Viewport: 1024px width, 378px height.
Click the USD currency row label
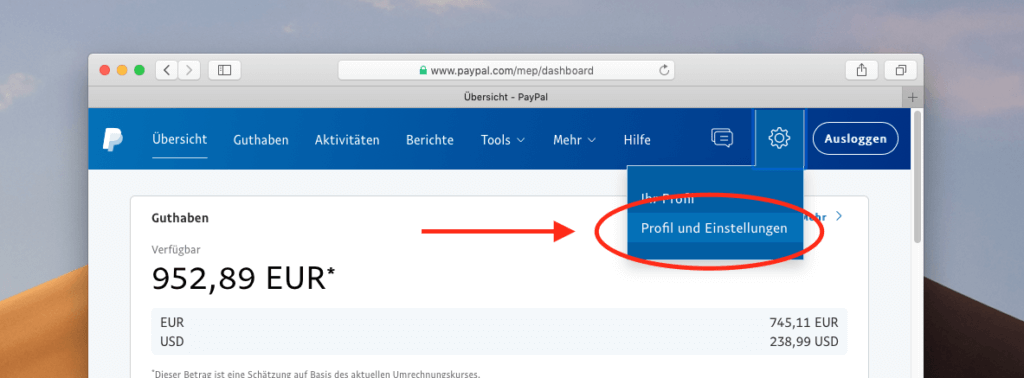[172, 341]
